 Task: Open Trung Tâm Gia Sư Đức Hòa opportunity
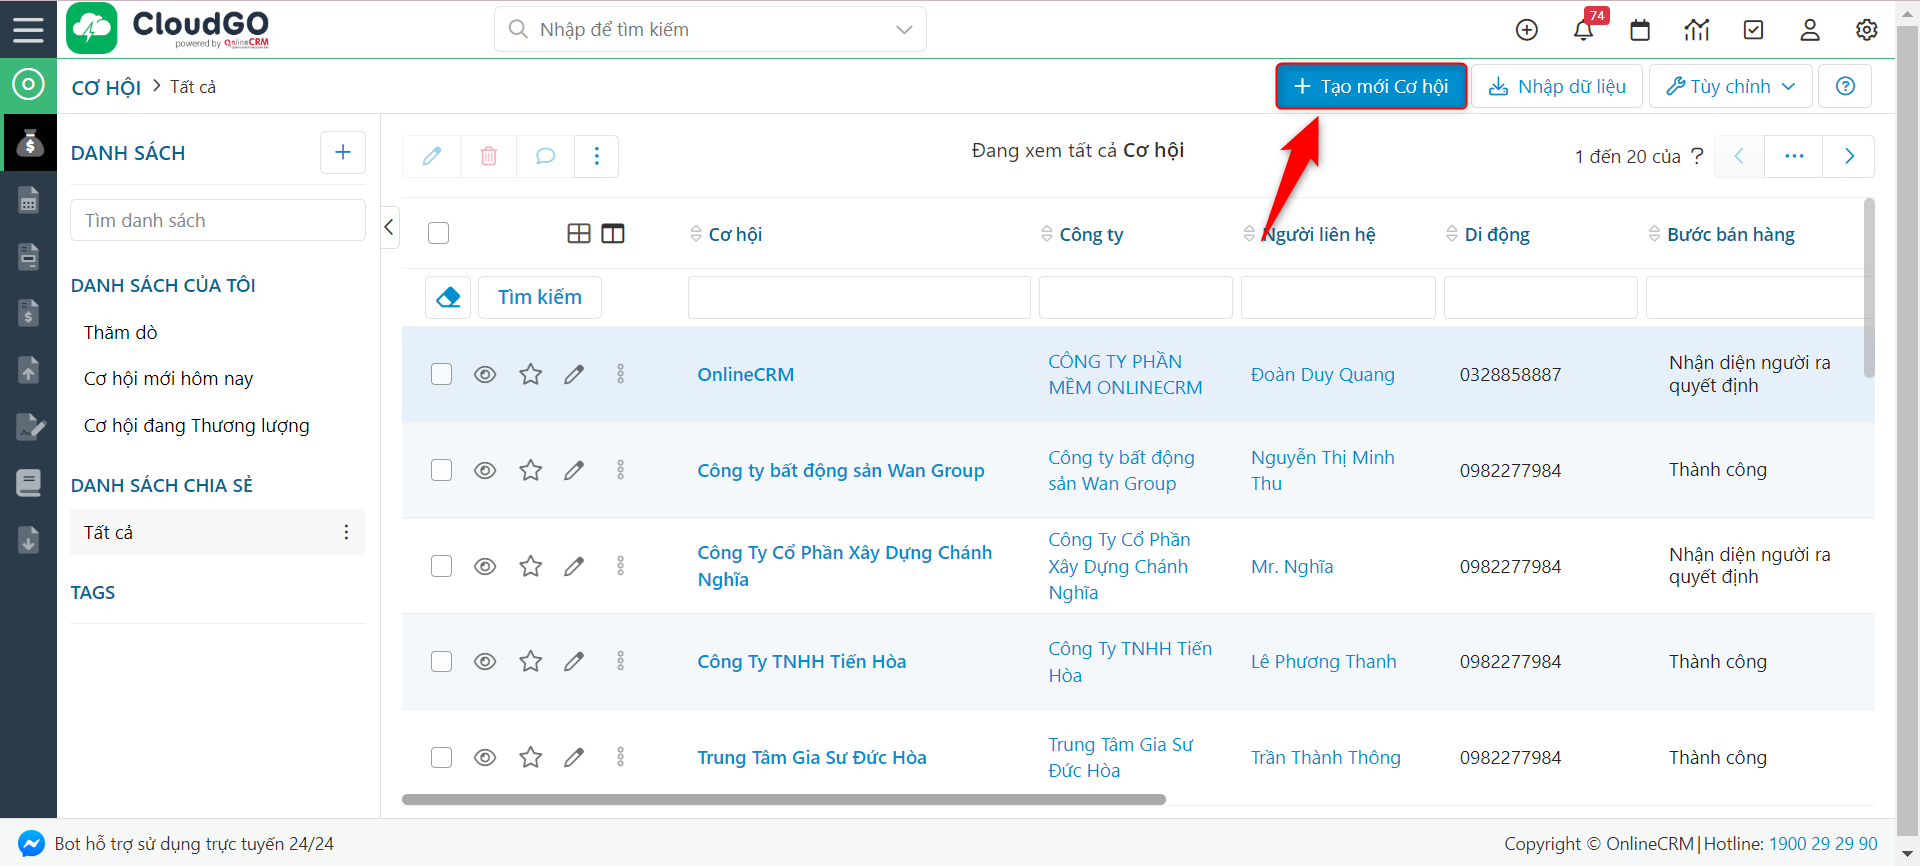pos(811,757)
